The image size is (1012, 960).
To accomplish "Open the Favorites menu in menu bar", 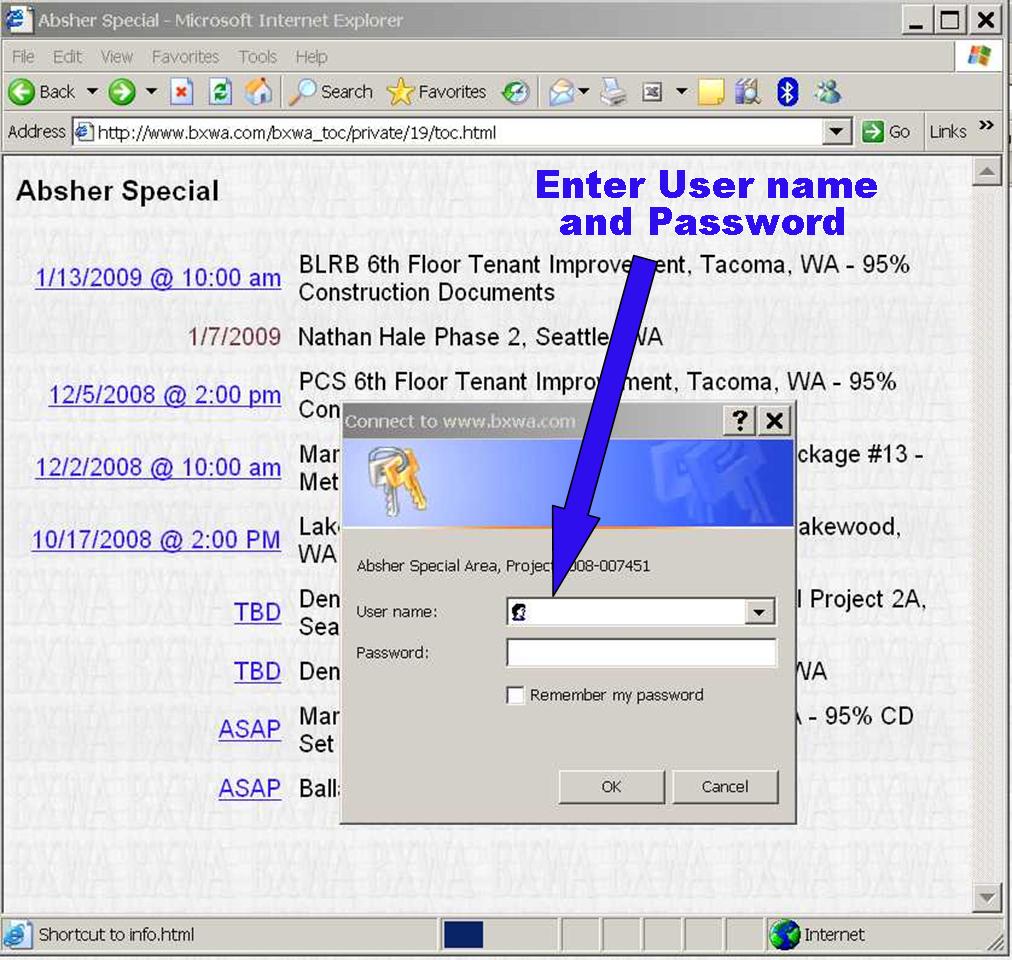I will 185,57.
